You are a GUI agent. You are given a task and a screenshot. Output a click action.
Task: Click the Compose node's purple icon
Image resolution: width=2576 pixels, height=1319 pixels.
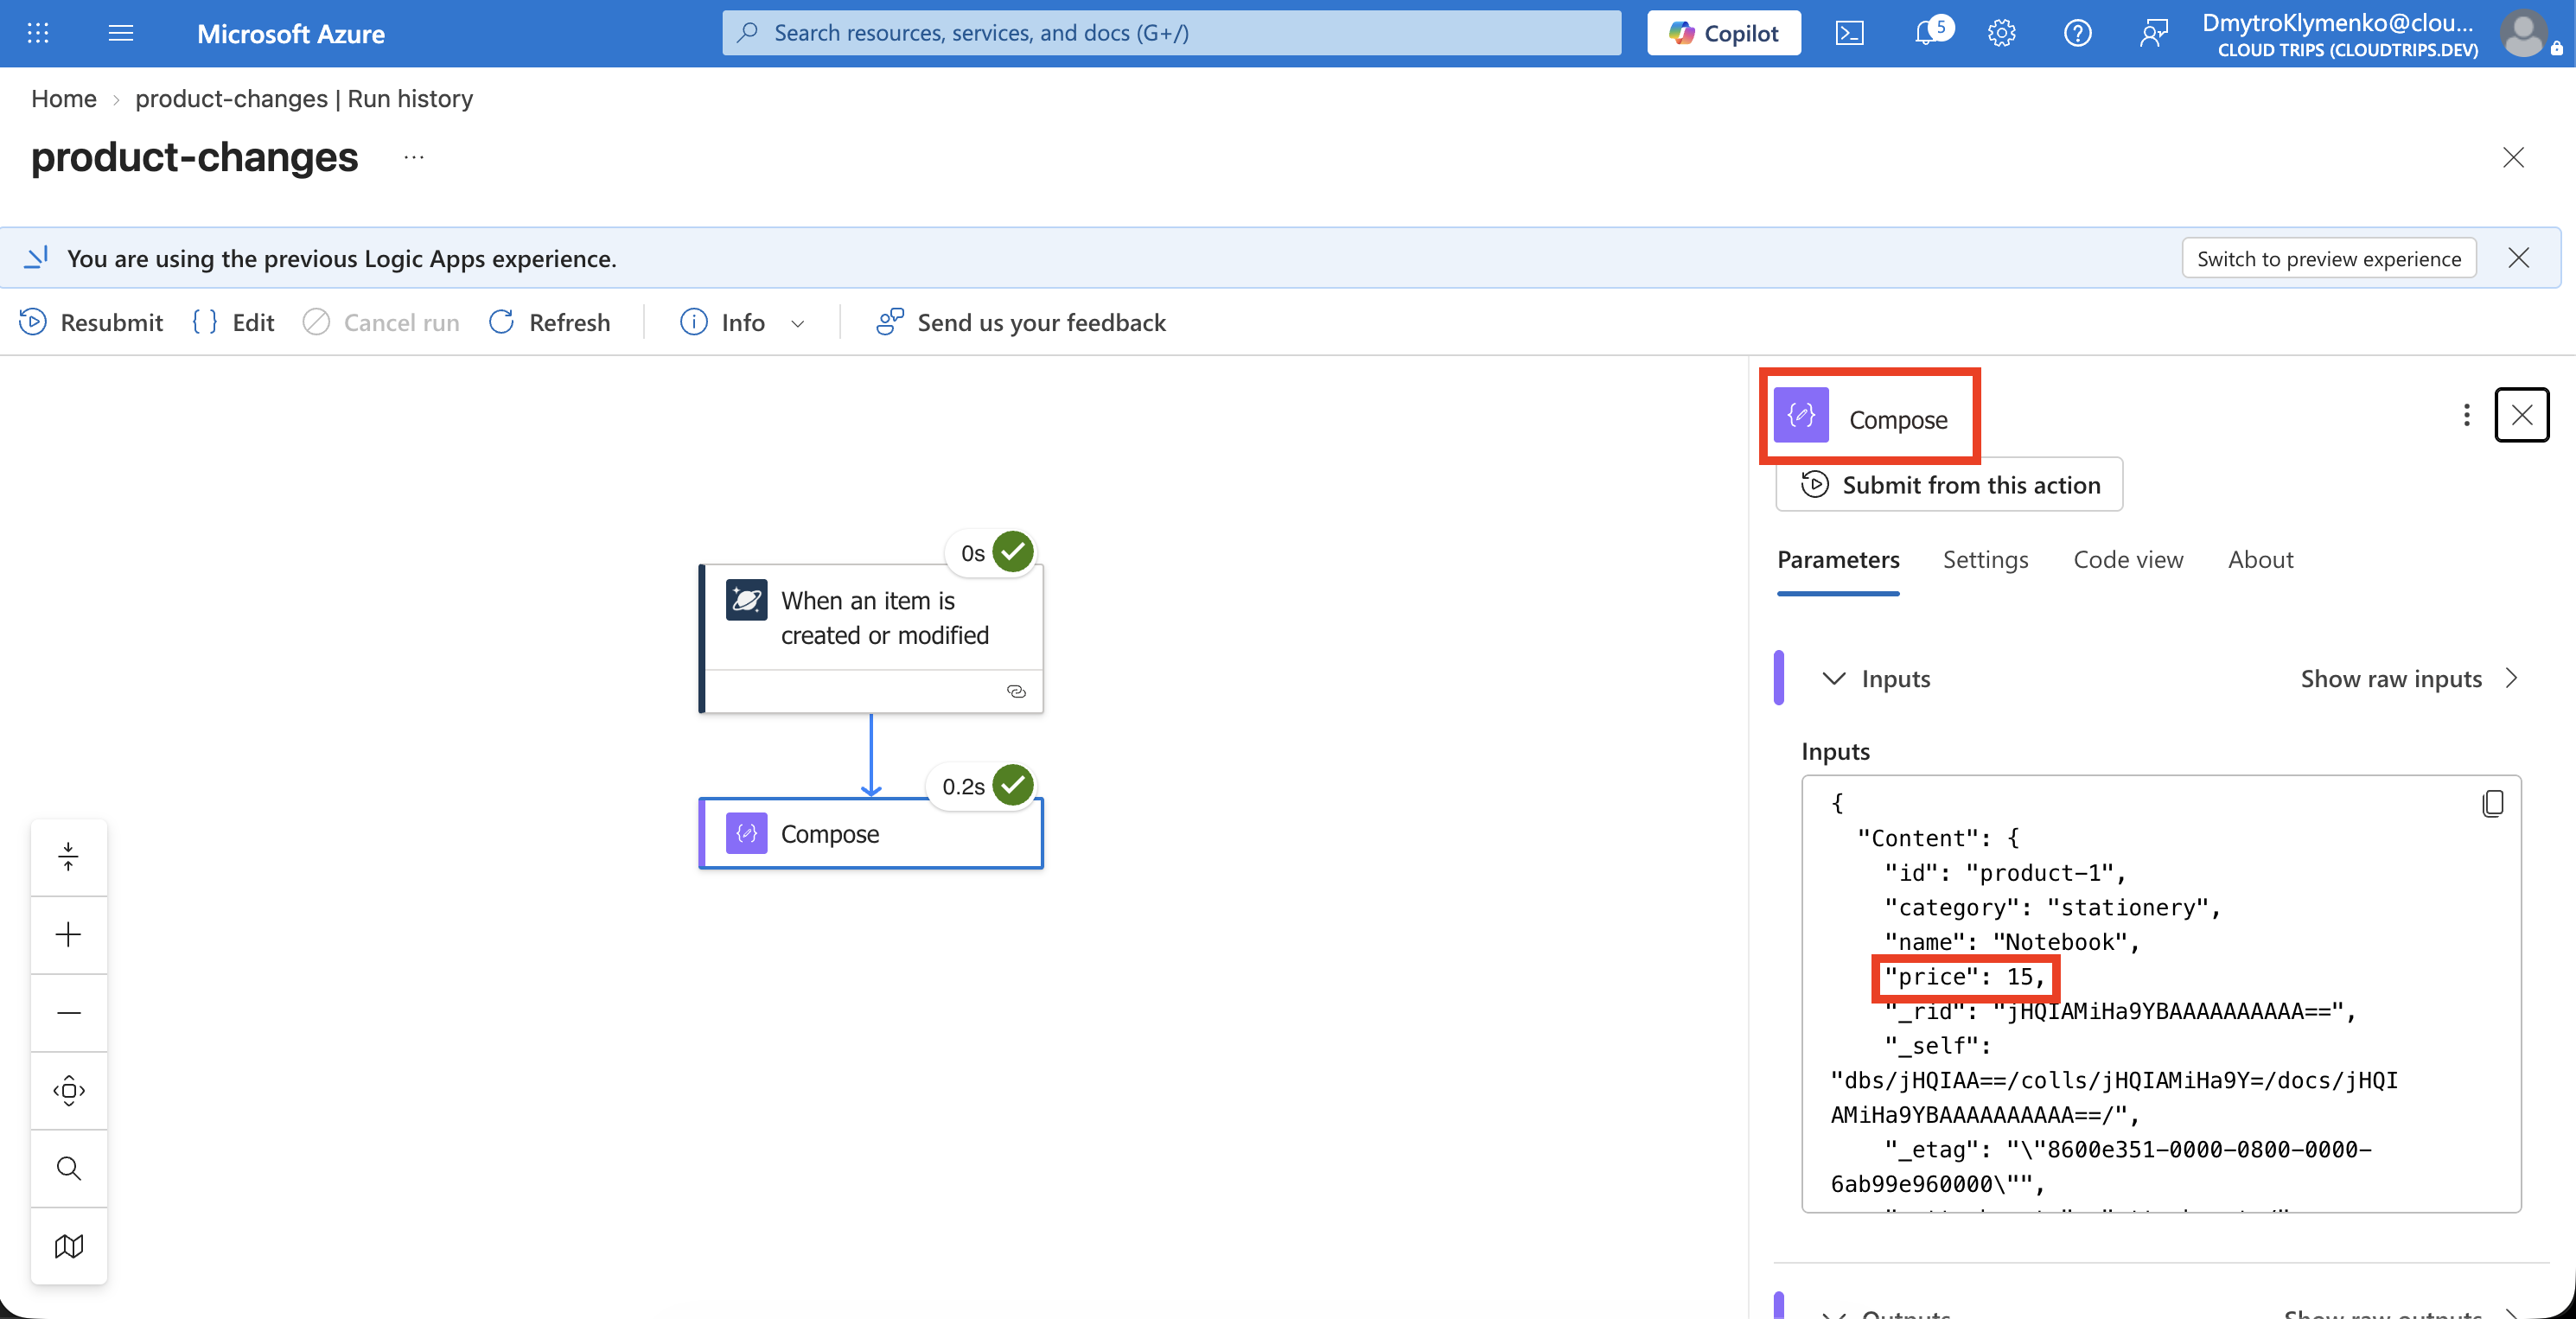(746, 833)
